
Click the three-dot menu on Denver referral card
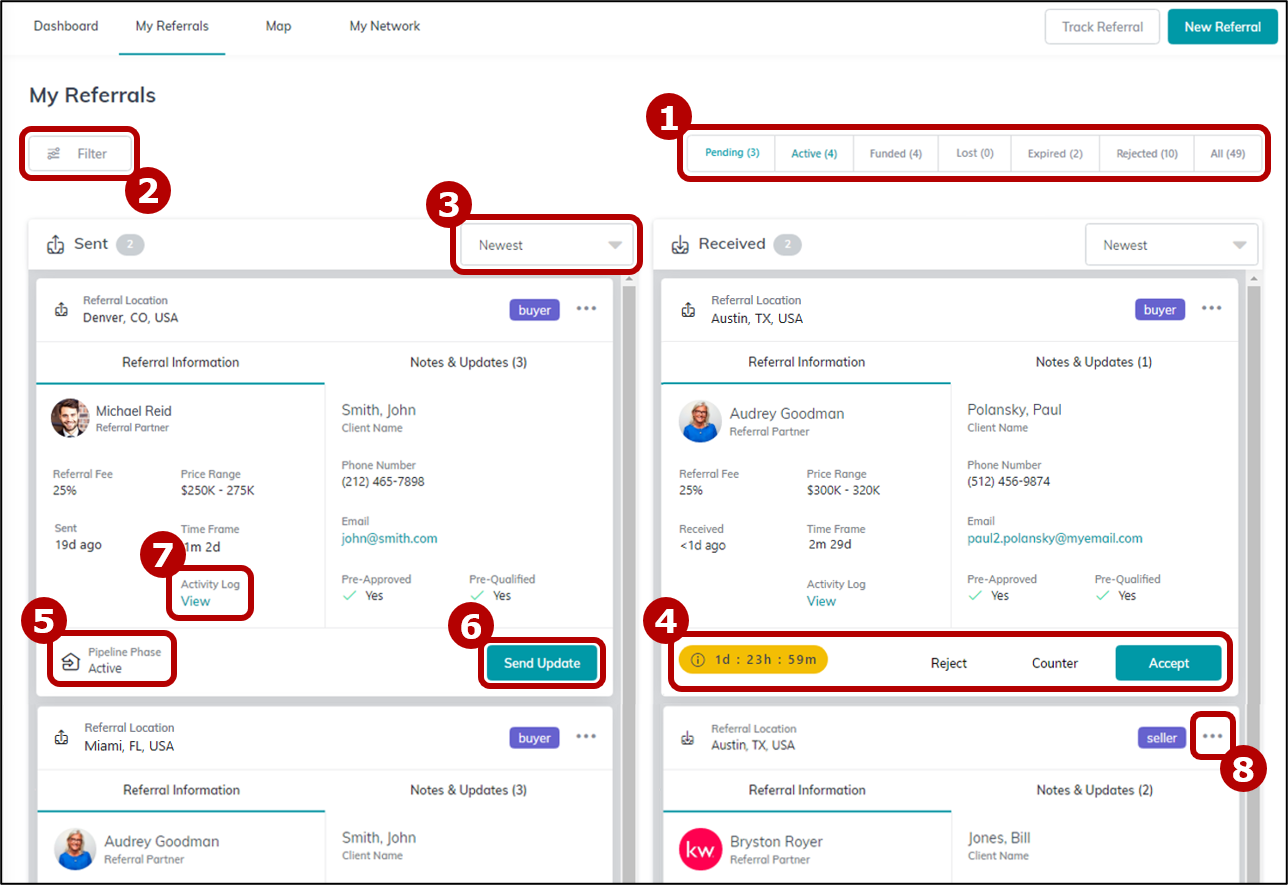pyautogui.click(x=586, y=309)
